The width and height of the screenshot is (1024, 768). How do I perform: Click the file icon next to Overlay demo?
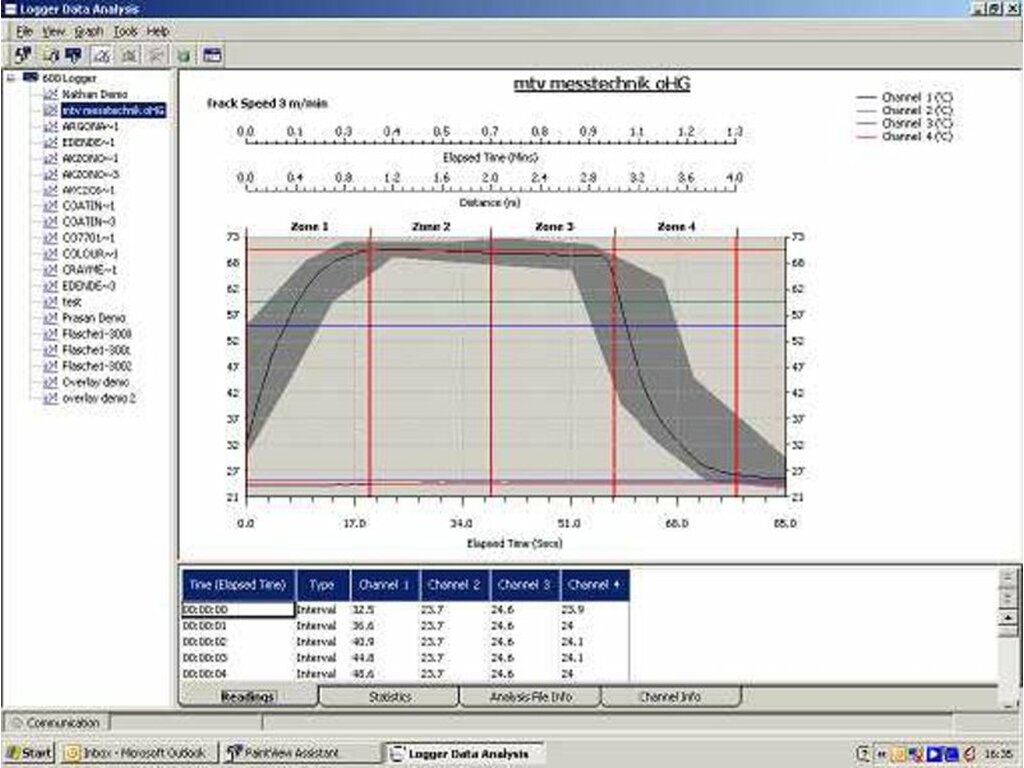point(50,381)
